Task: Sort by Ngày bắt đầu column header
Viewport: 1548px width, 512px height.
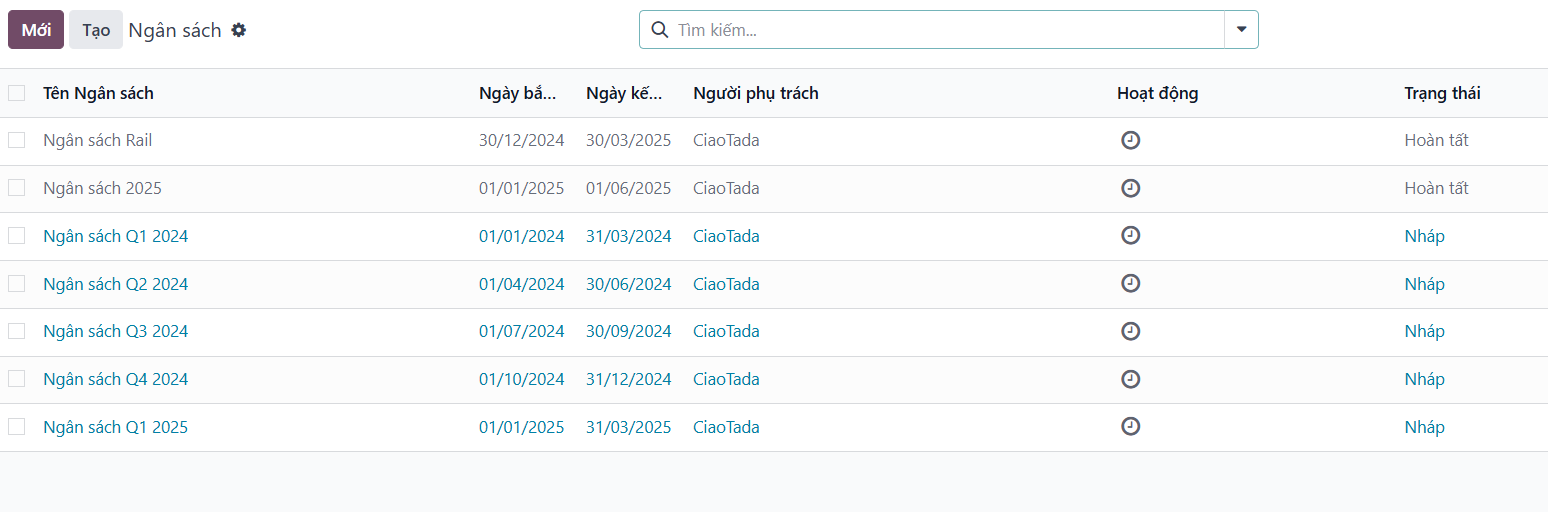Action: pyautogui.click(x=518, y=93)
